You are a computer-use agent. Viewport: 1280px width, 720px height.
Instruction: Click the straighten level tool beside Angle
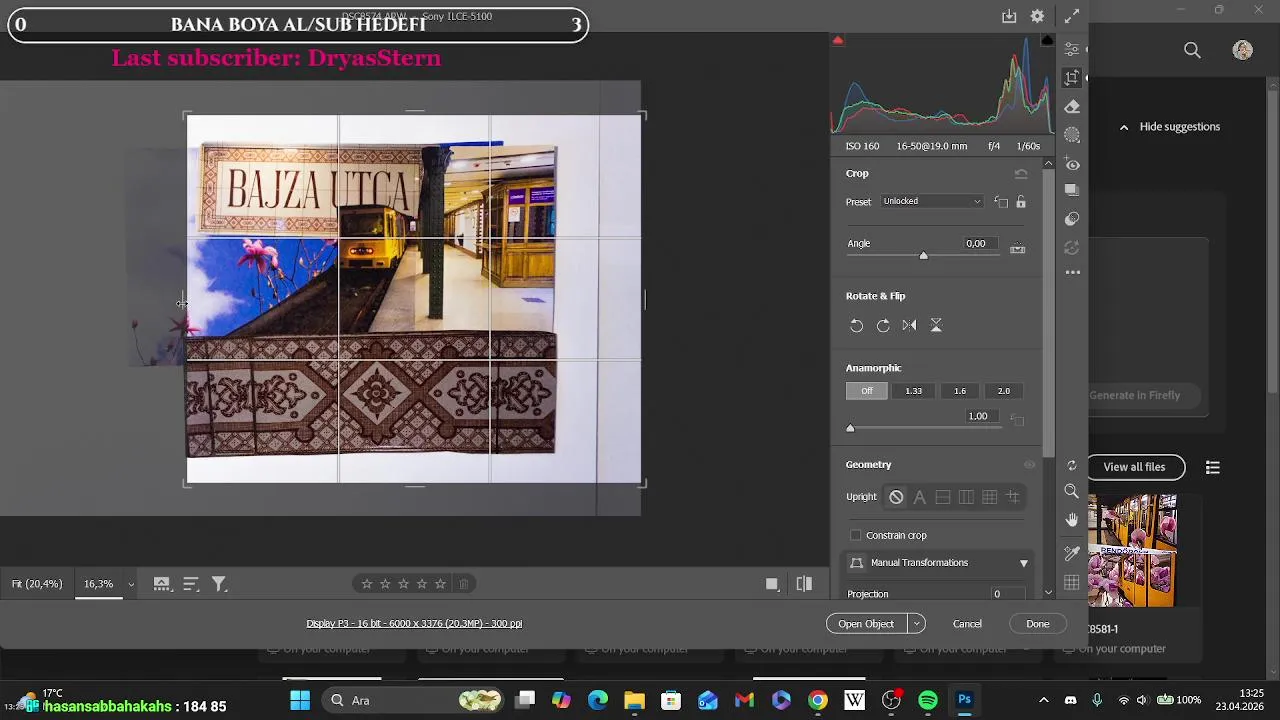pyautogui.click(x=1018, y=248)
